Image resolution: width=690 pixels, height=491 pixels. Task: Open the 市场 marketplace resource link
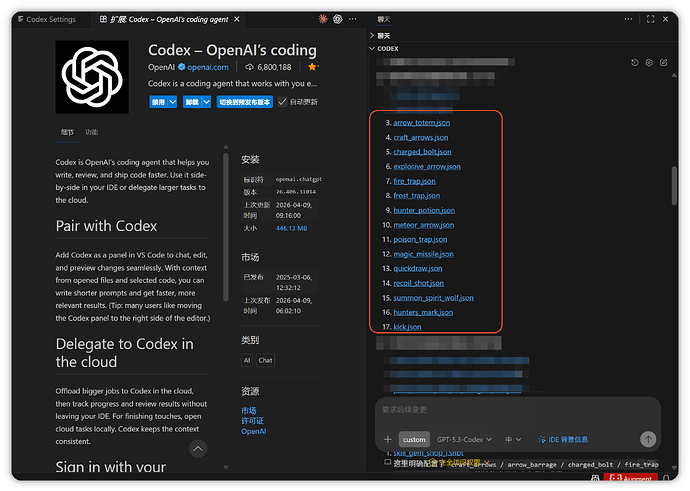pyautogui.click(x=249, y=410)
